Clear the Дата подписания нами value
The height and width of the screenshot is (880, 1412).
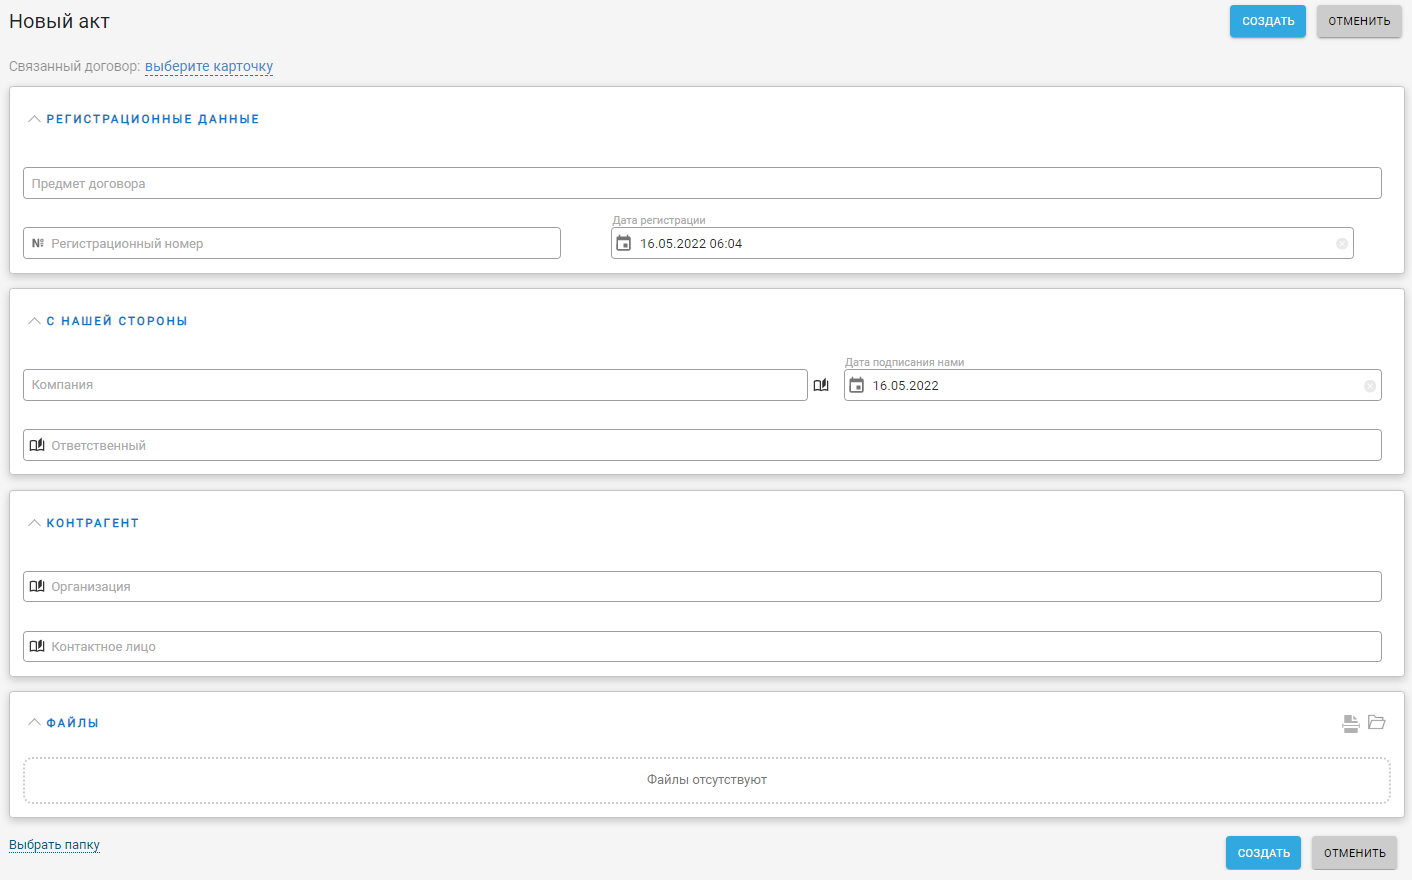(1370, 386)
